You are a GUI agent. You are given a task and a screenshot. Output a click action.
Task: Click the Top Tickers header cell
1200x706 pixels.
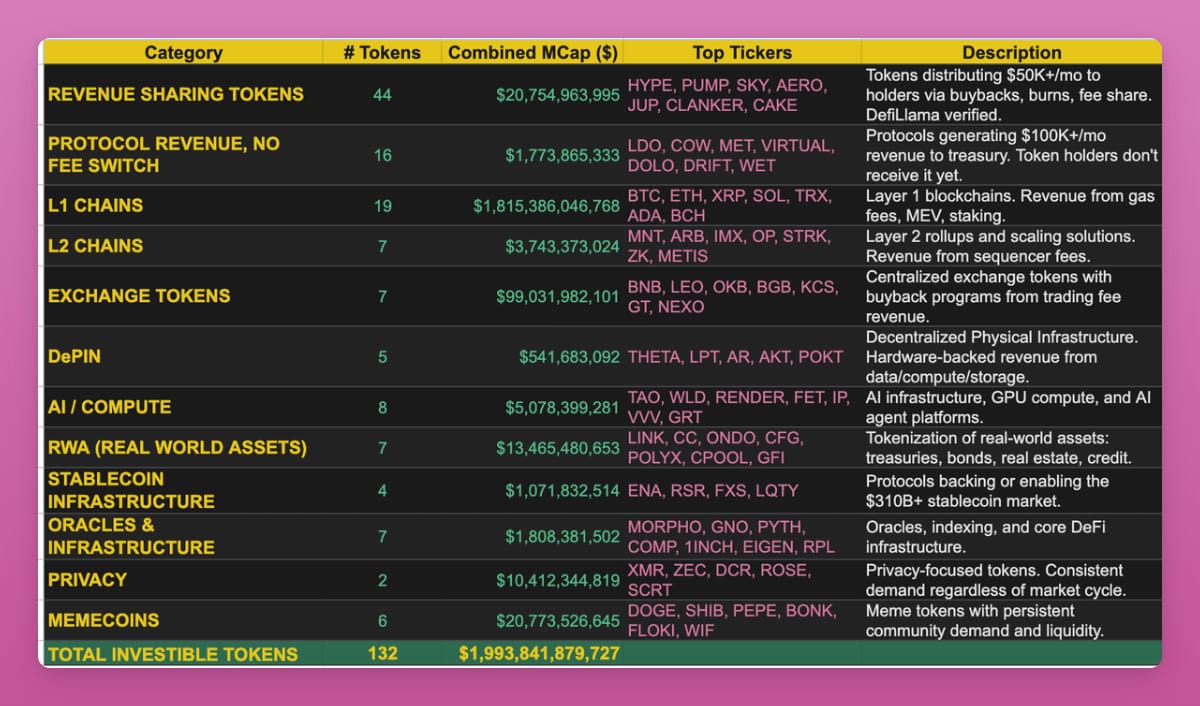(x=742, y=53)
